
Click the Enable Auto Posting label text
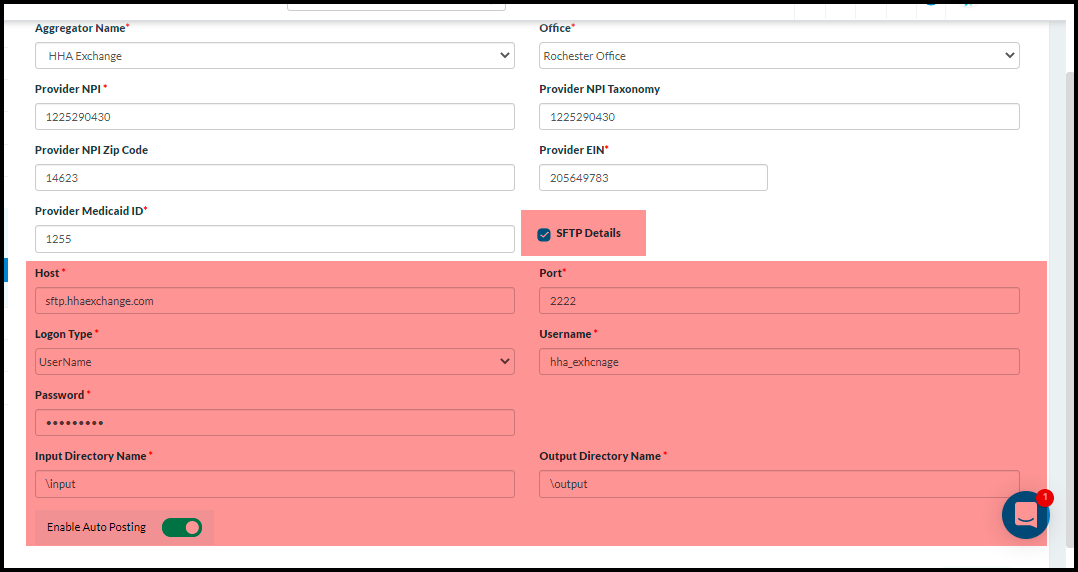pos(96,527)
